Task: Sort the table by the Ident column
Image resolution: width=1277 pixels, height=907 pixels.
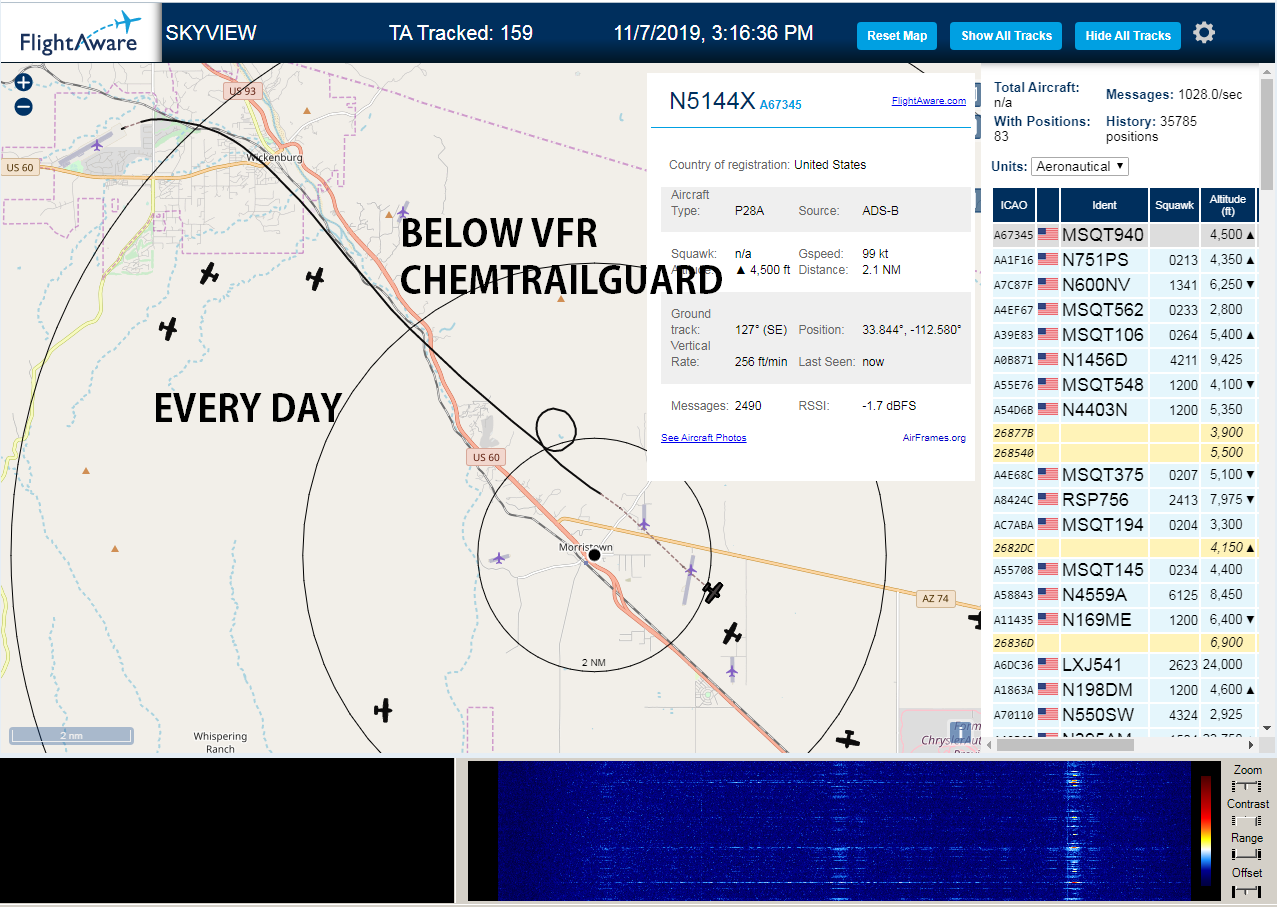Action: [x=1104, y=205]
